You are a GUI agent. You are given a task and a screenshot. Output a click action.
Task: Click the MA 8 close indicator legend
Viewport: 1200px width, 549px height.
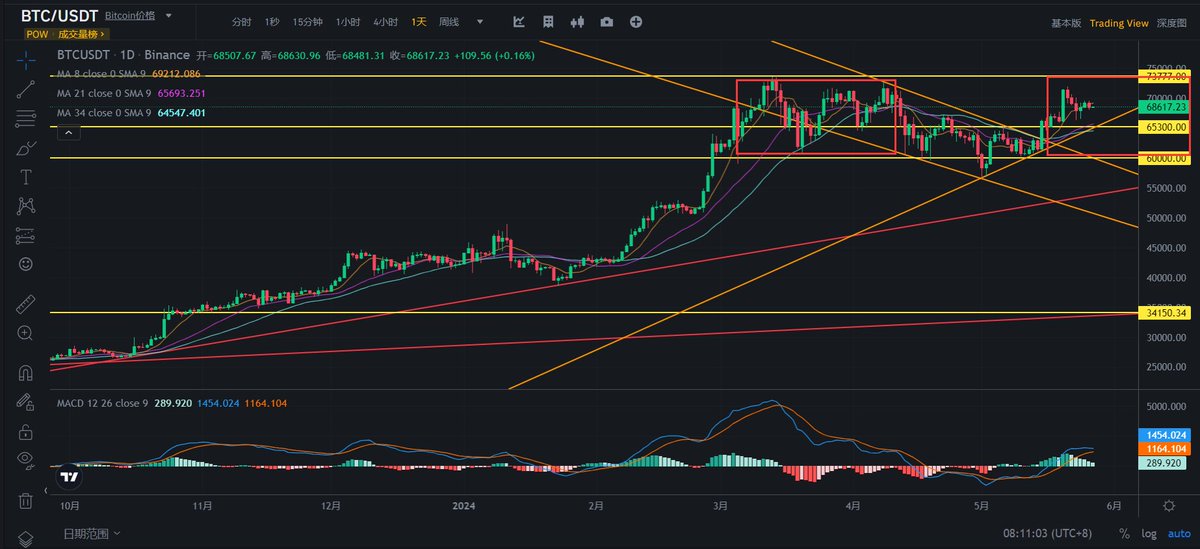tap(129, 74)
